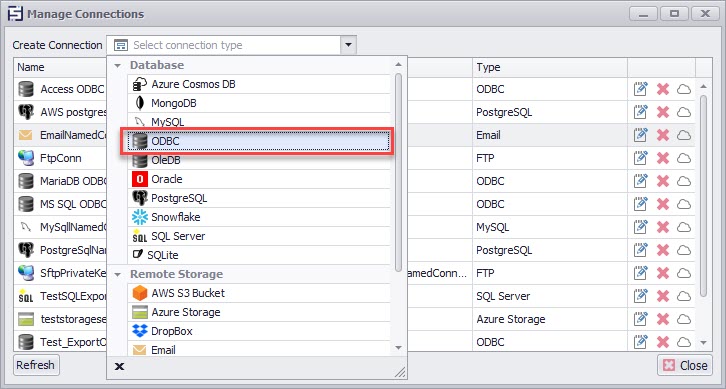Choose ODBC from the connection types

click(257, 142)
